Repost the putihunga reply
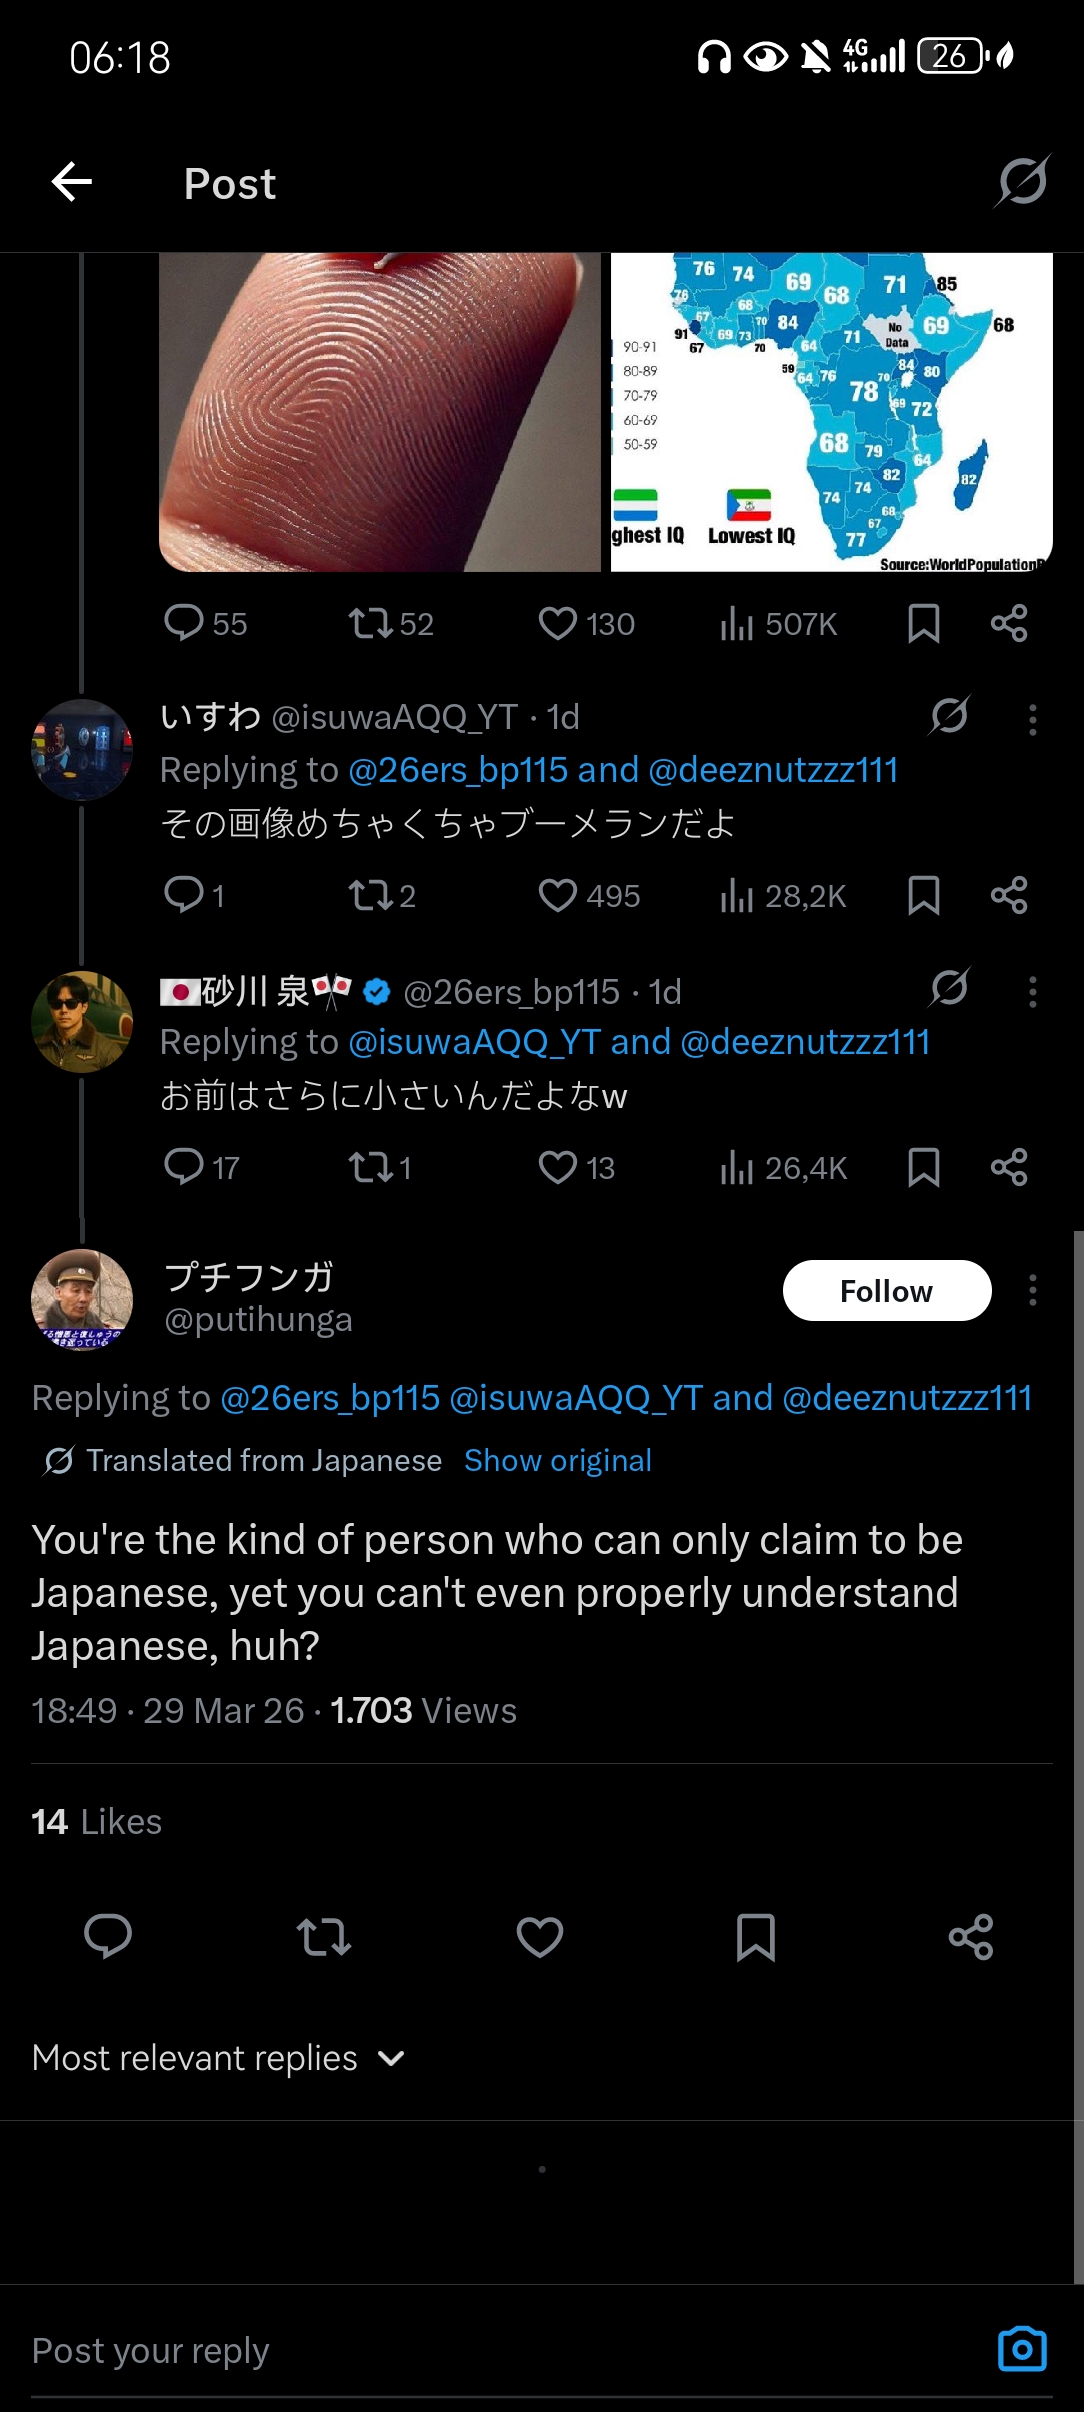 coord(324,1937)
